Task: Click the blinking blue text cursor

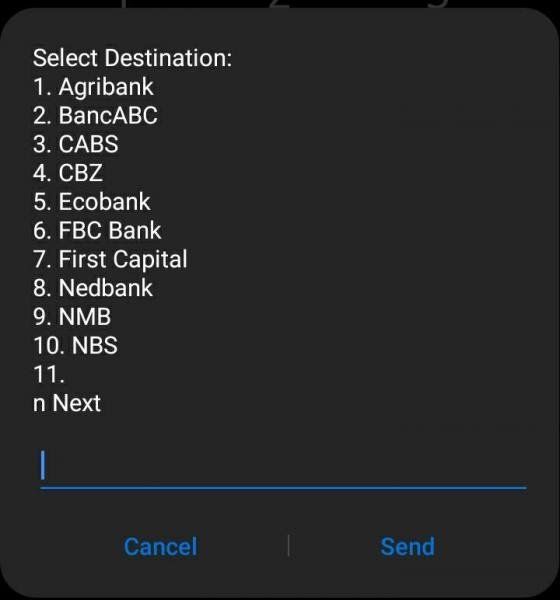Action: click(x=43, y=465)
